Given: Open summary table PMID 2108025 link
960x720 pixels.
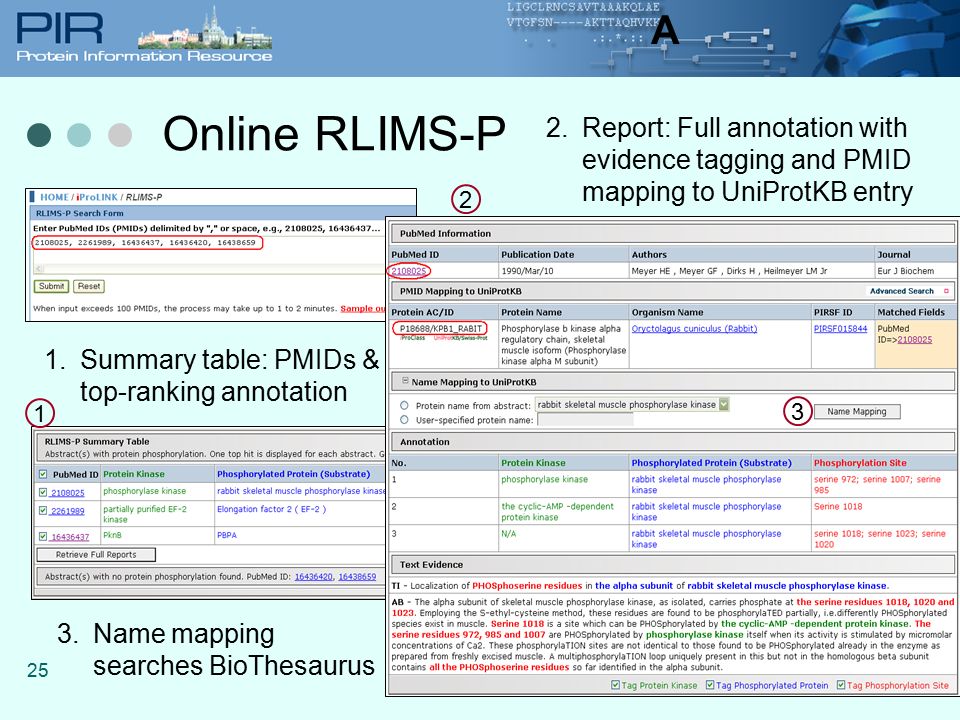Looking at the screenshot, I should (68, 493).
